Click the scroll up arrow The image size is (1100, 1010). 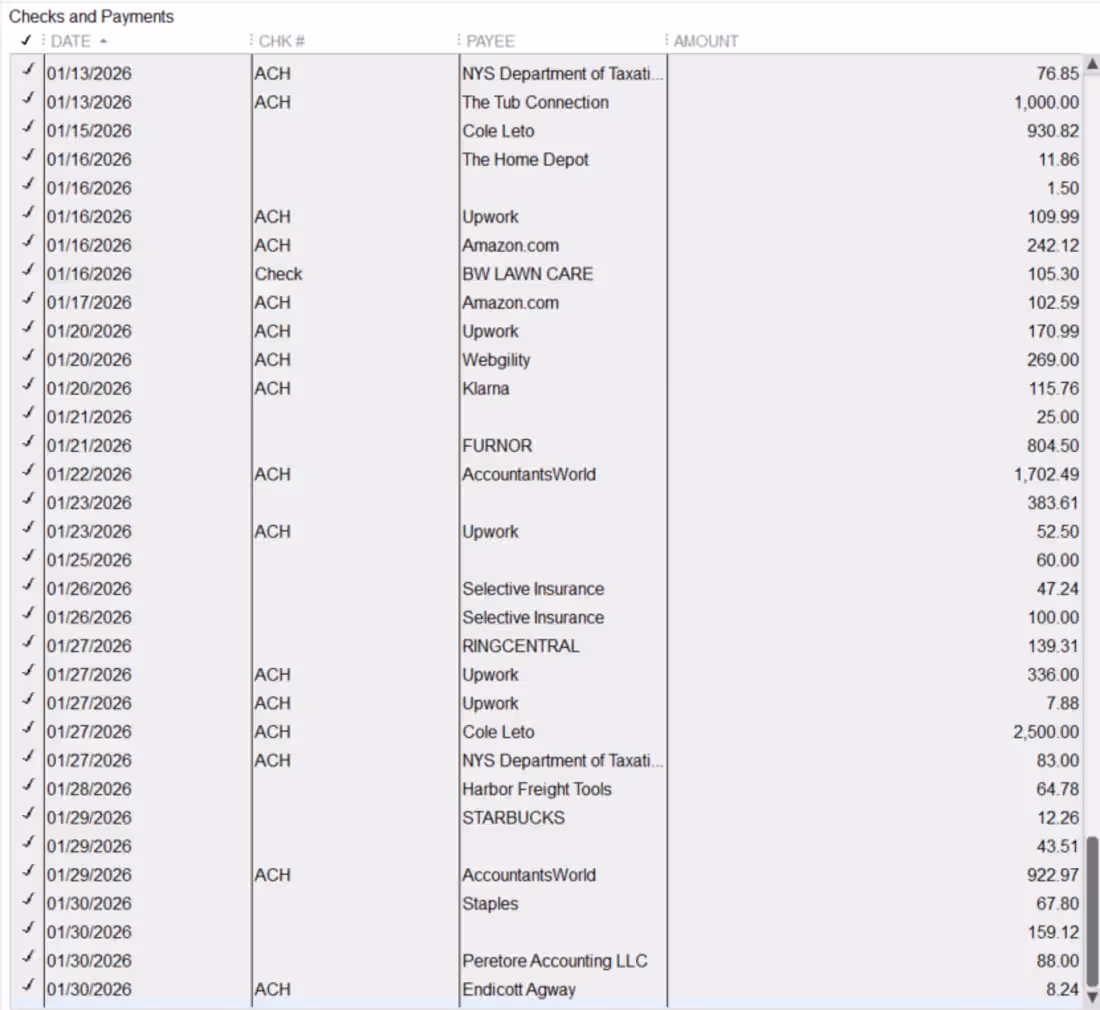coord(1092,65)
